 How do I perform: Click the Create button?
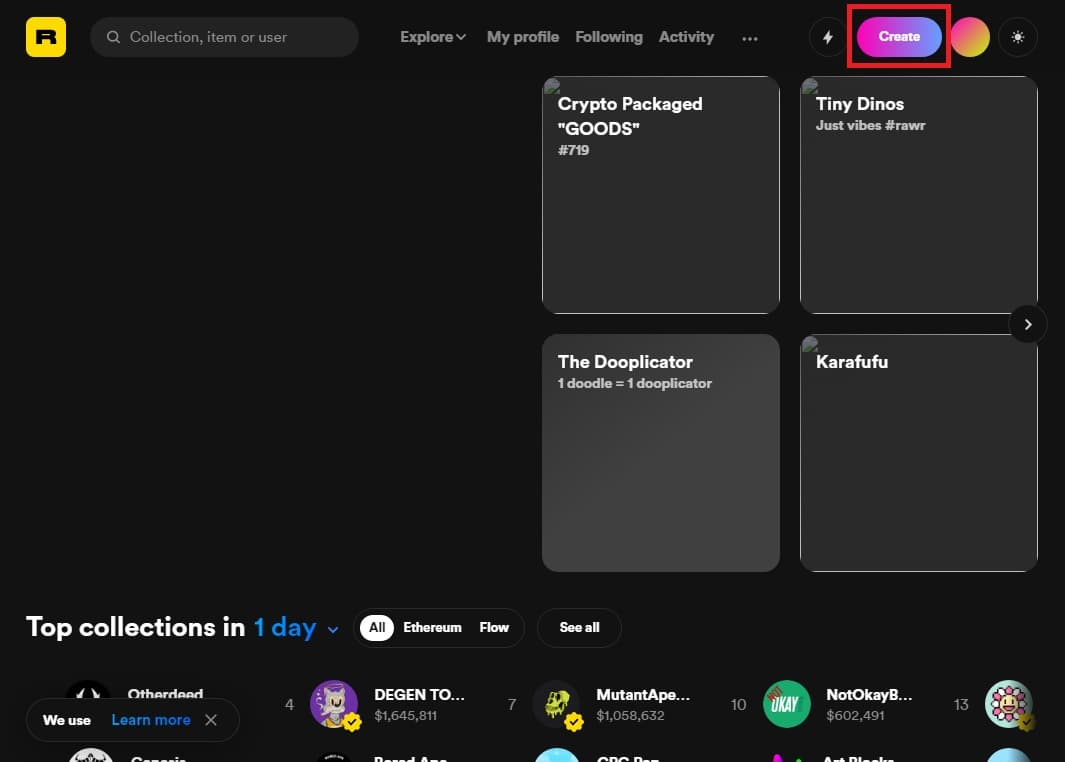click(899, 37)
